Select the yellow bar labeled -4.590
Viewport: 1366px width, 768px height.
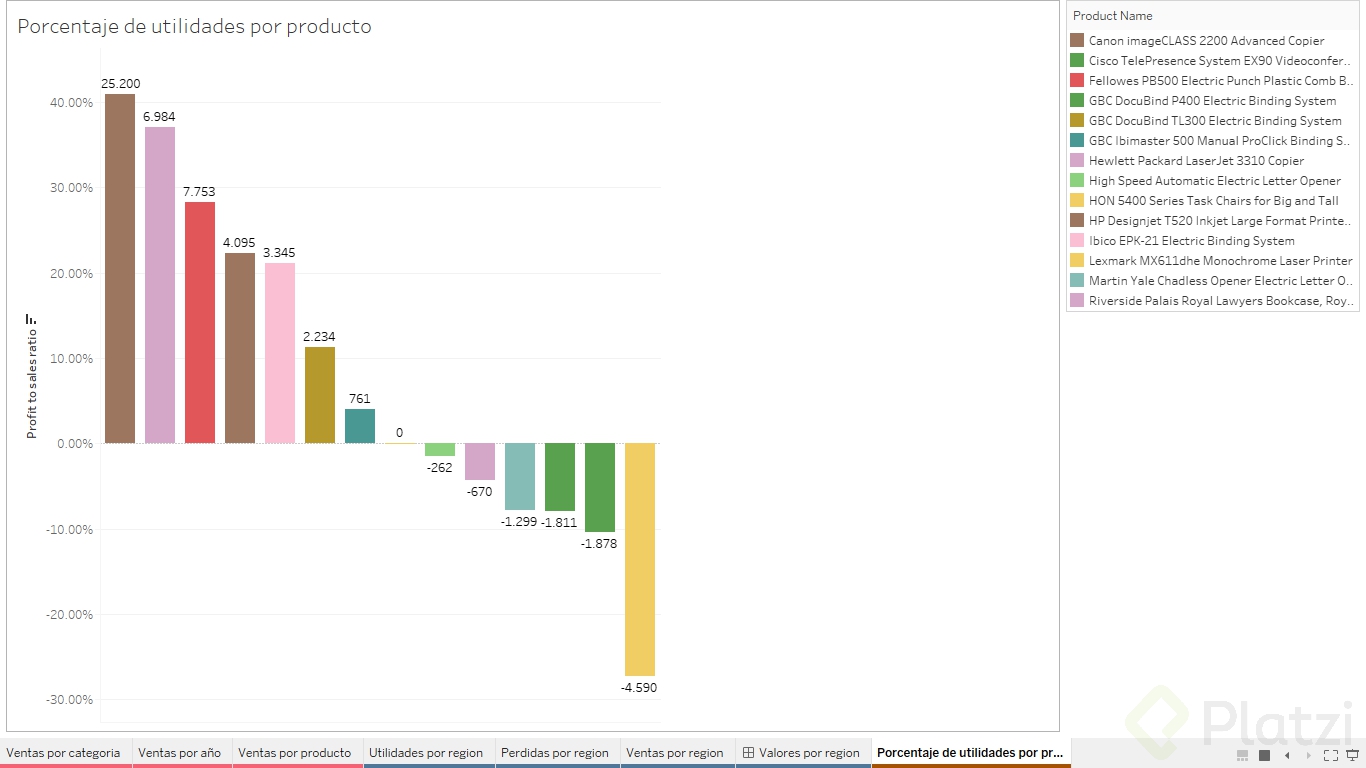click(x=640, y=560)
